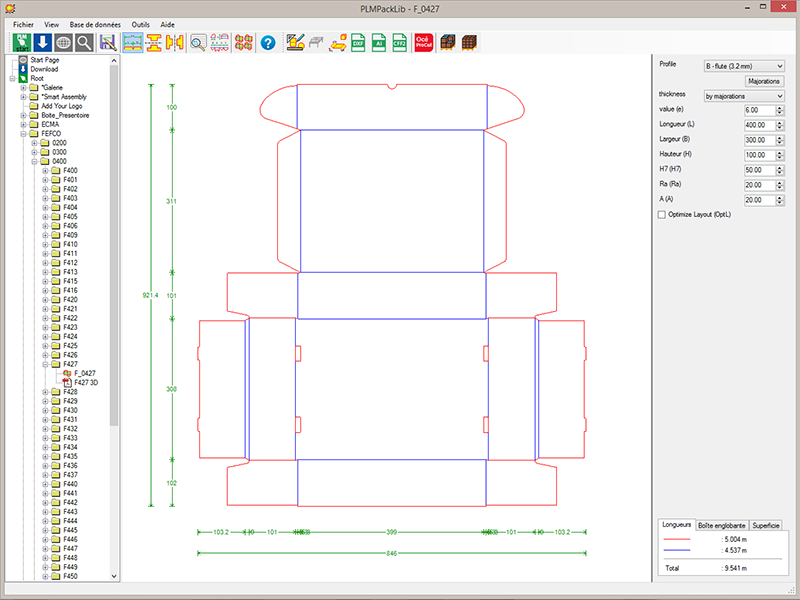
Task: Click the red Océ ProCut icon
Action: [422, 42]
